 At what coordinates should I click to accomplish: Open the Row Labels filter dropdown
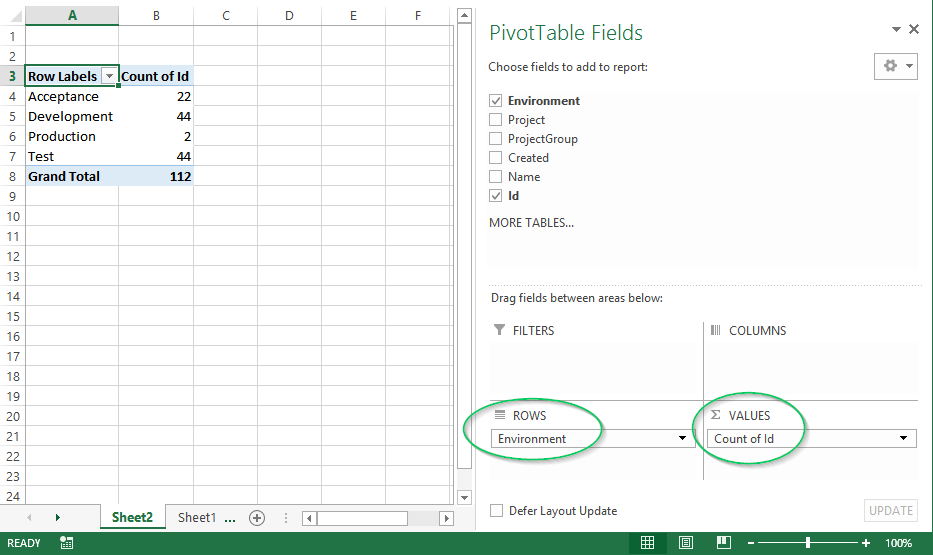[109, 77]
